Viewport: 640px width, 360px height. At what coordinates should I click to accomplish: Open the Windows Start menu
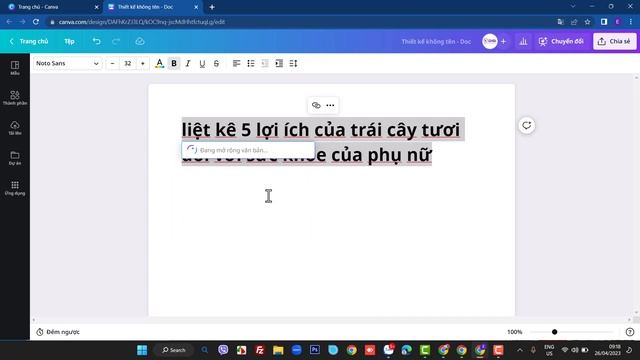[x=142, y=350]
